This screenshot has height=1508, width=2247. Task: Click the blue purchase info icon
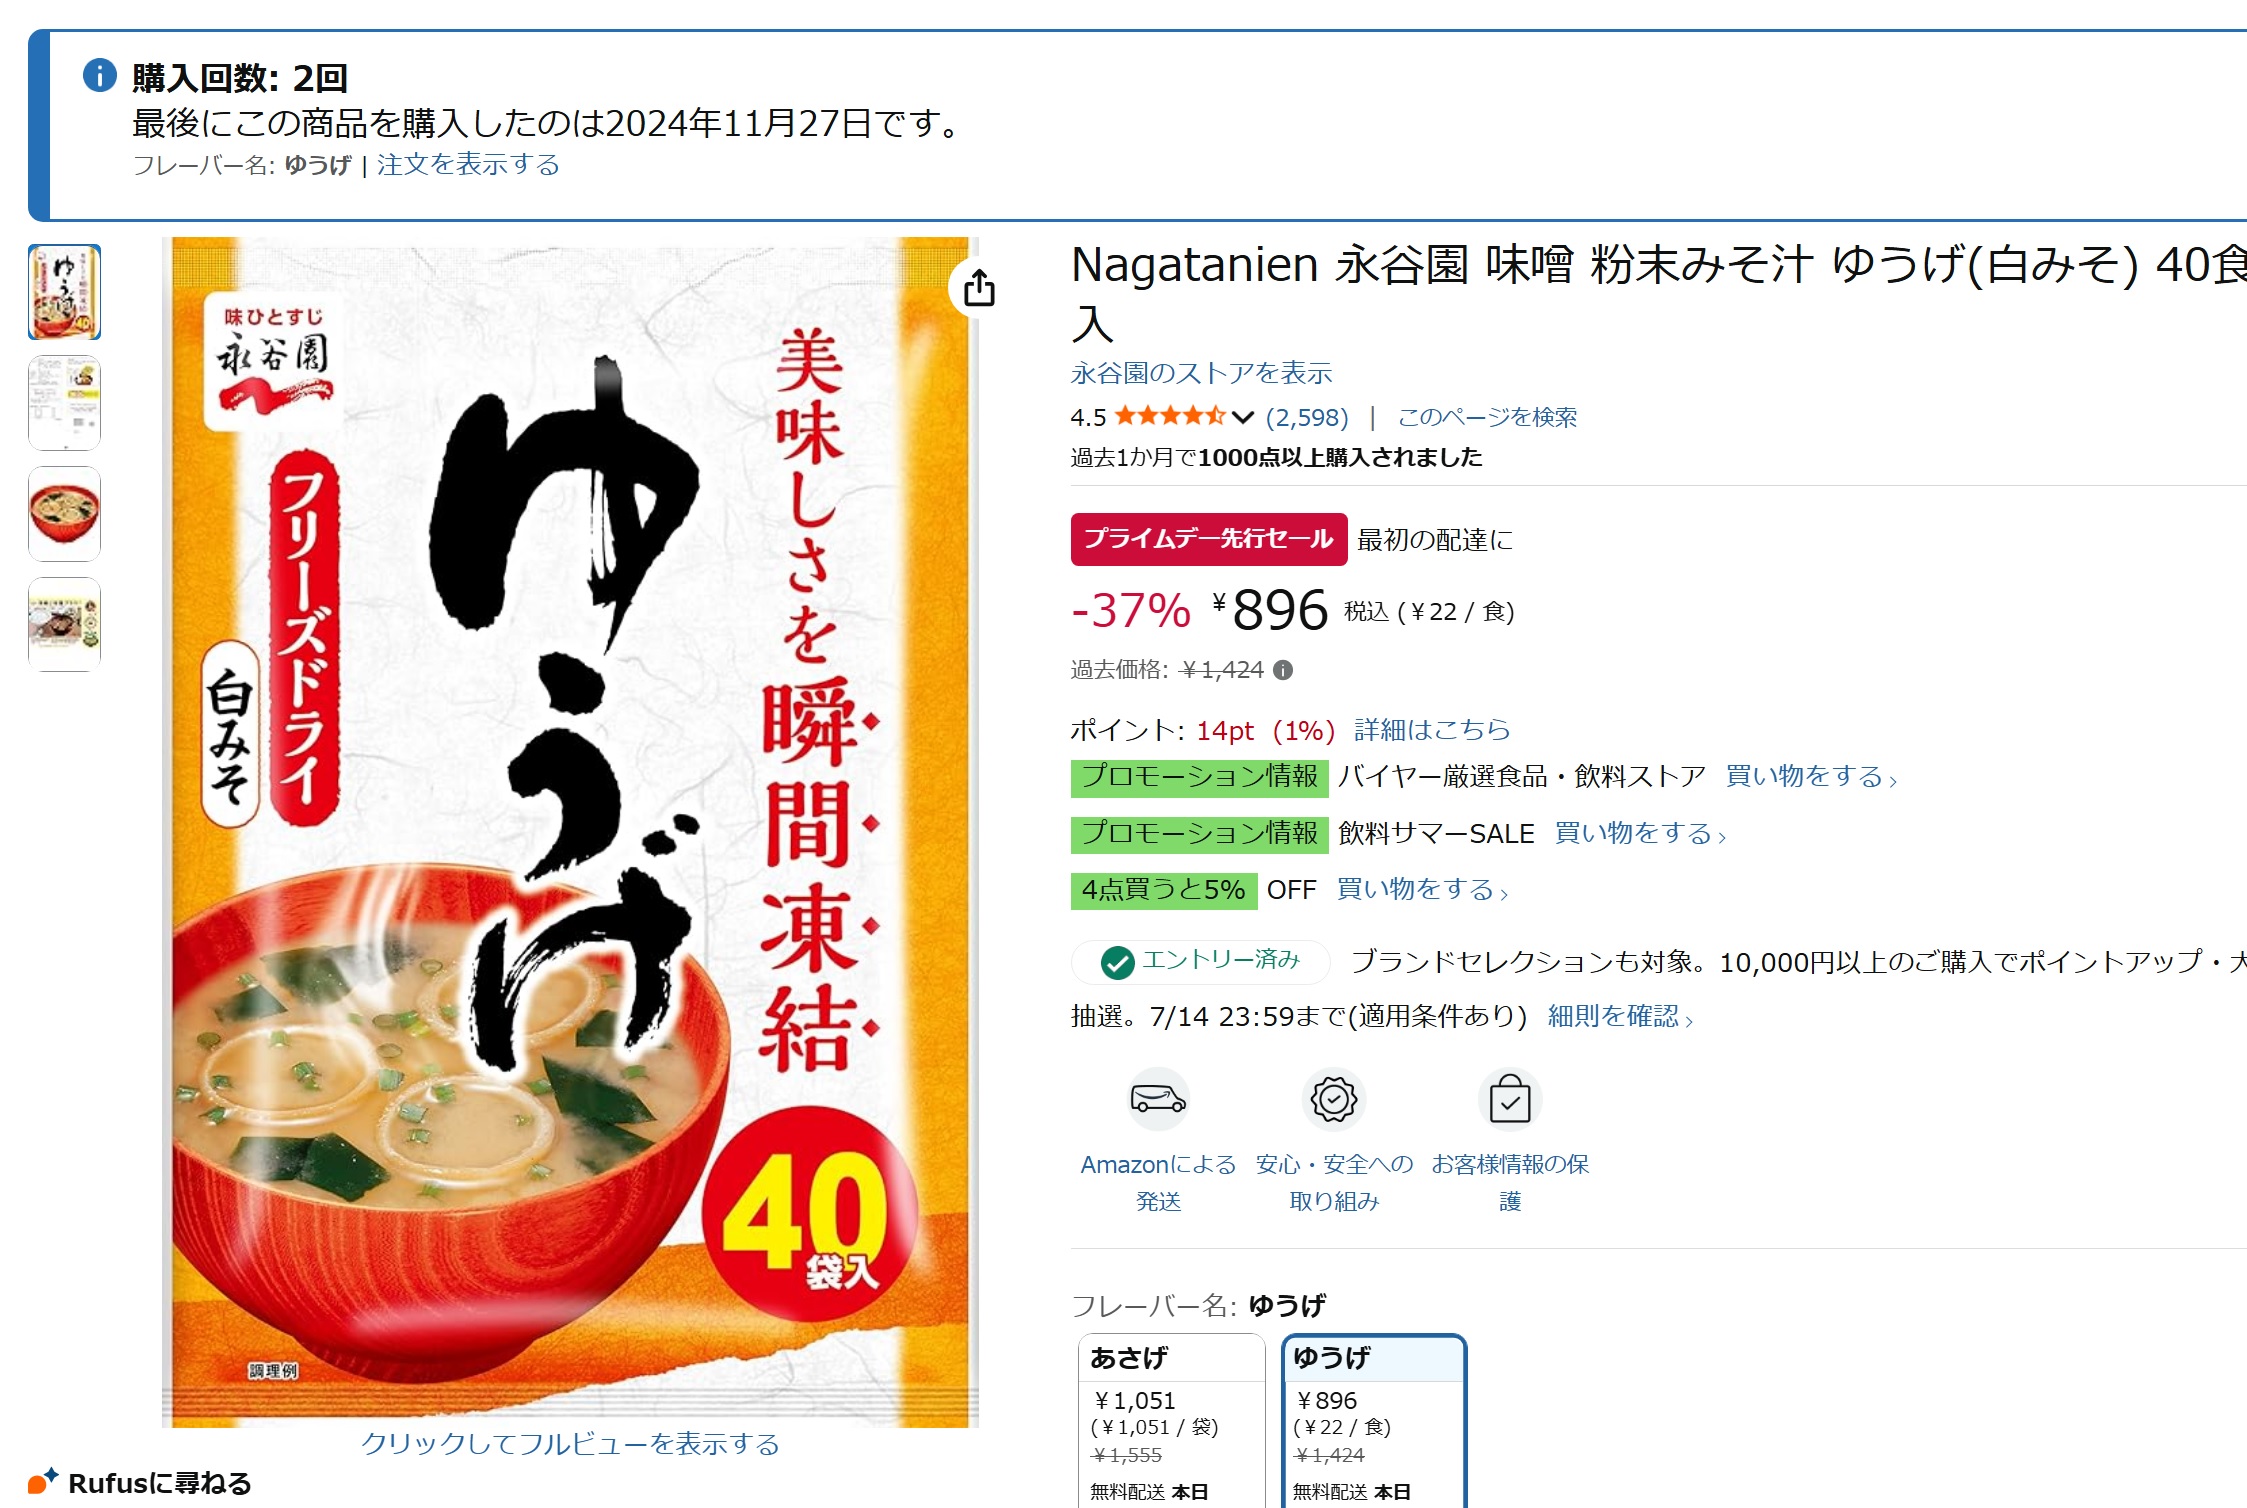tap(100, 75)
